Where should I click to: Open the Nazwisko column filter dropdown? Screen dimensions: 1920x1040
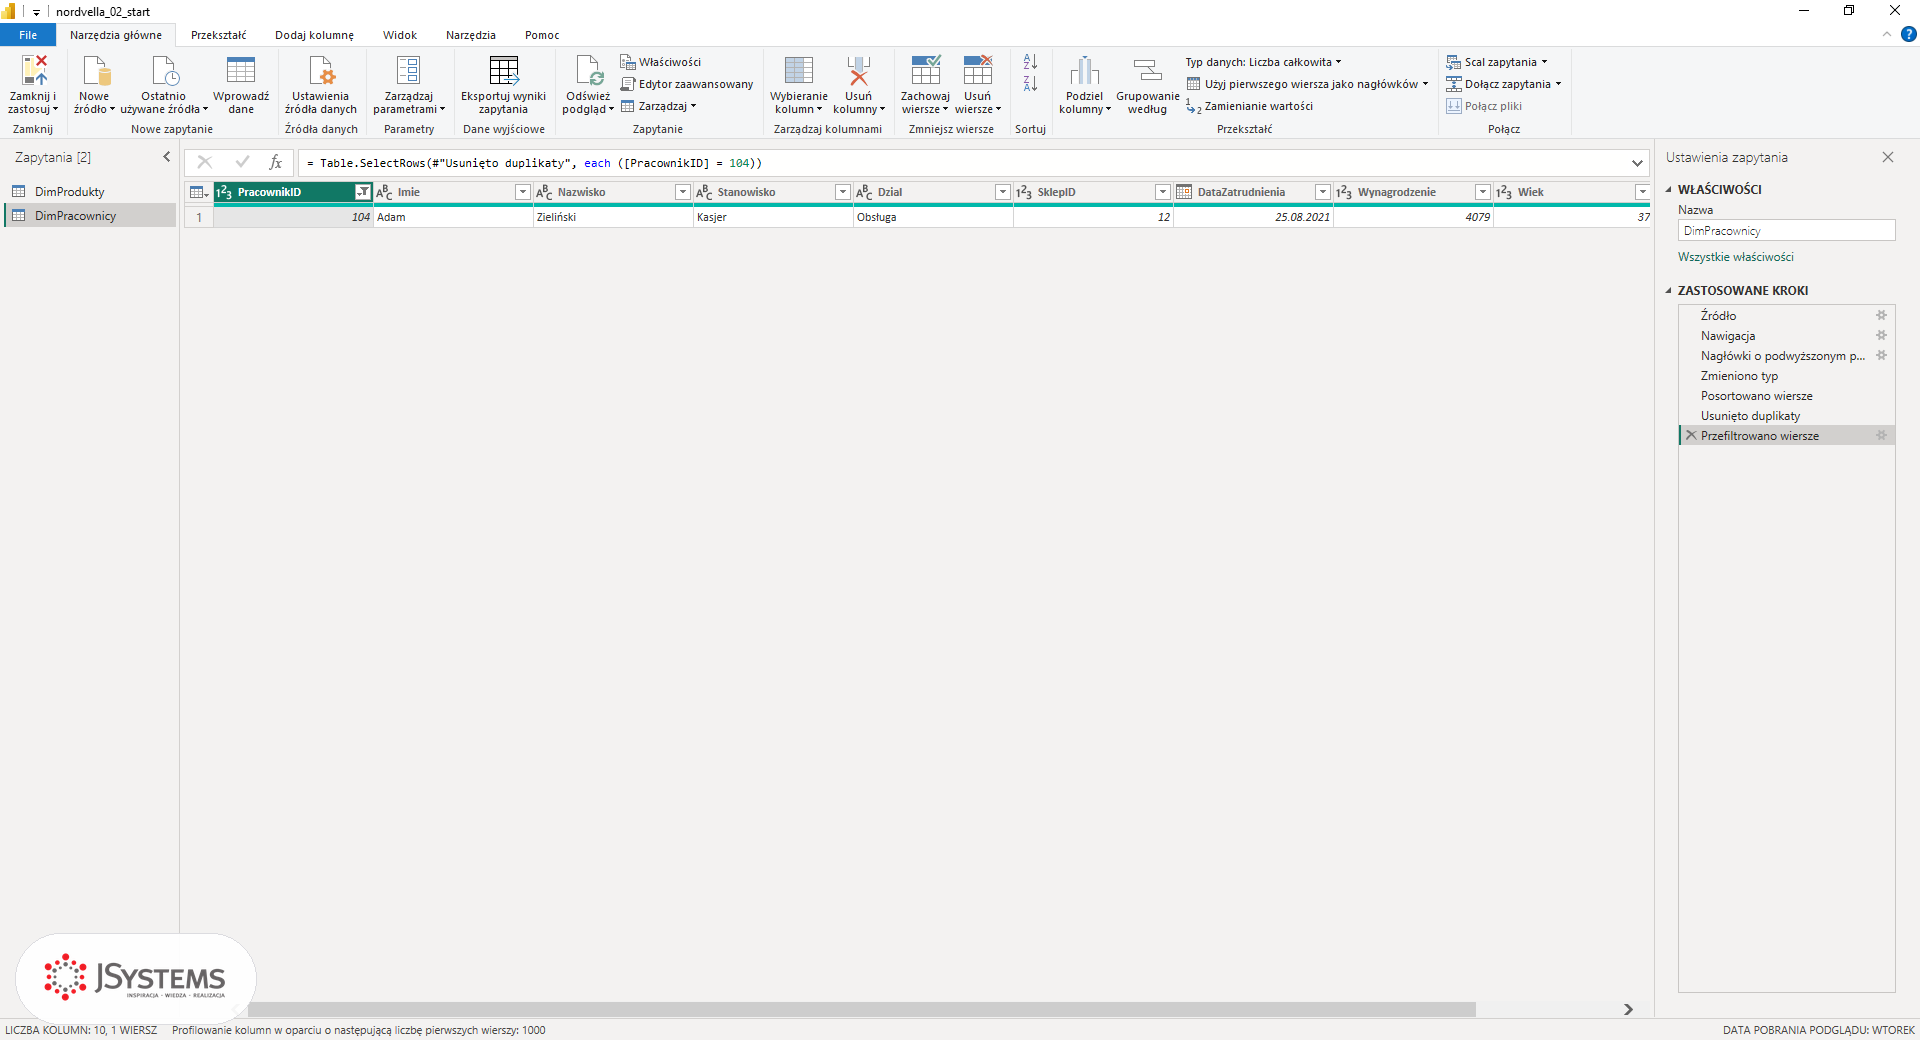click(x=683, y=192)
